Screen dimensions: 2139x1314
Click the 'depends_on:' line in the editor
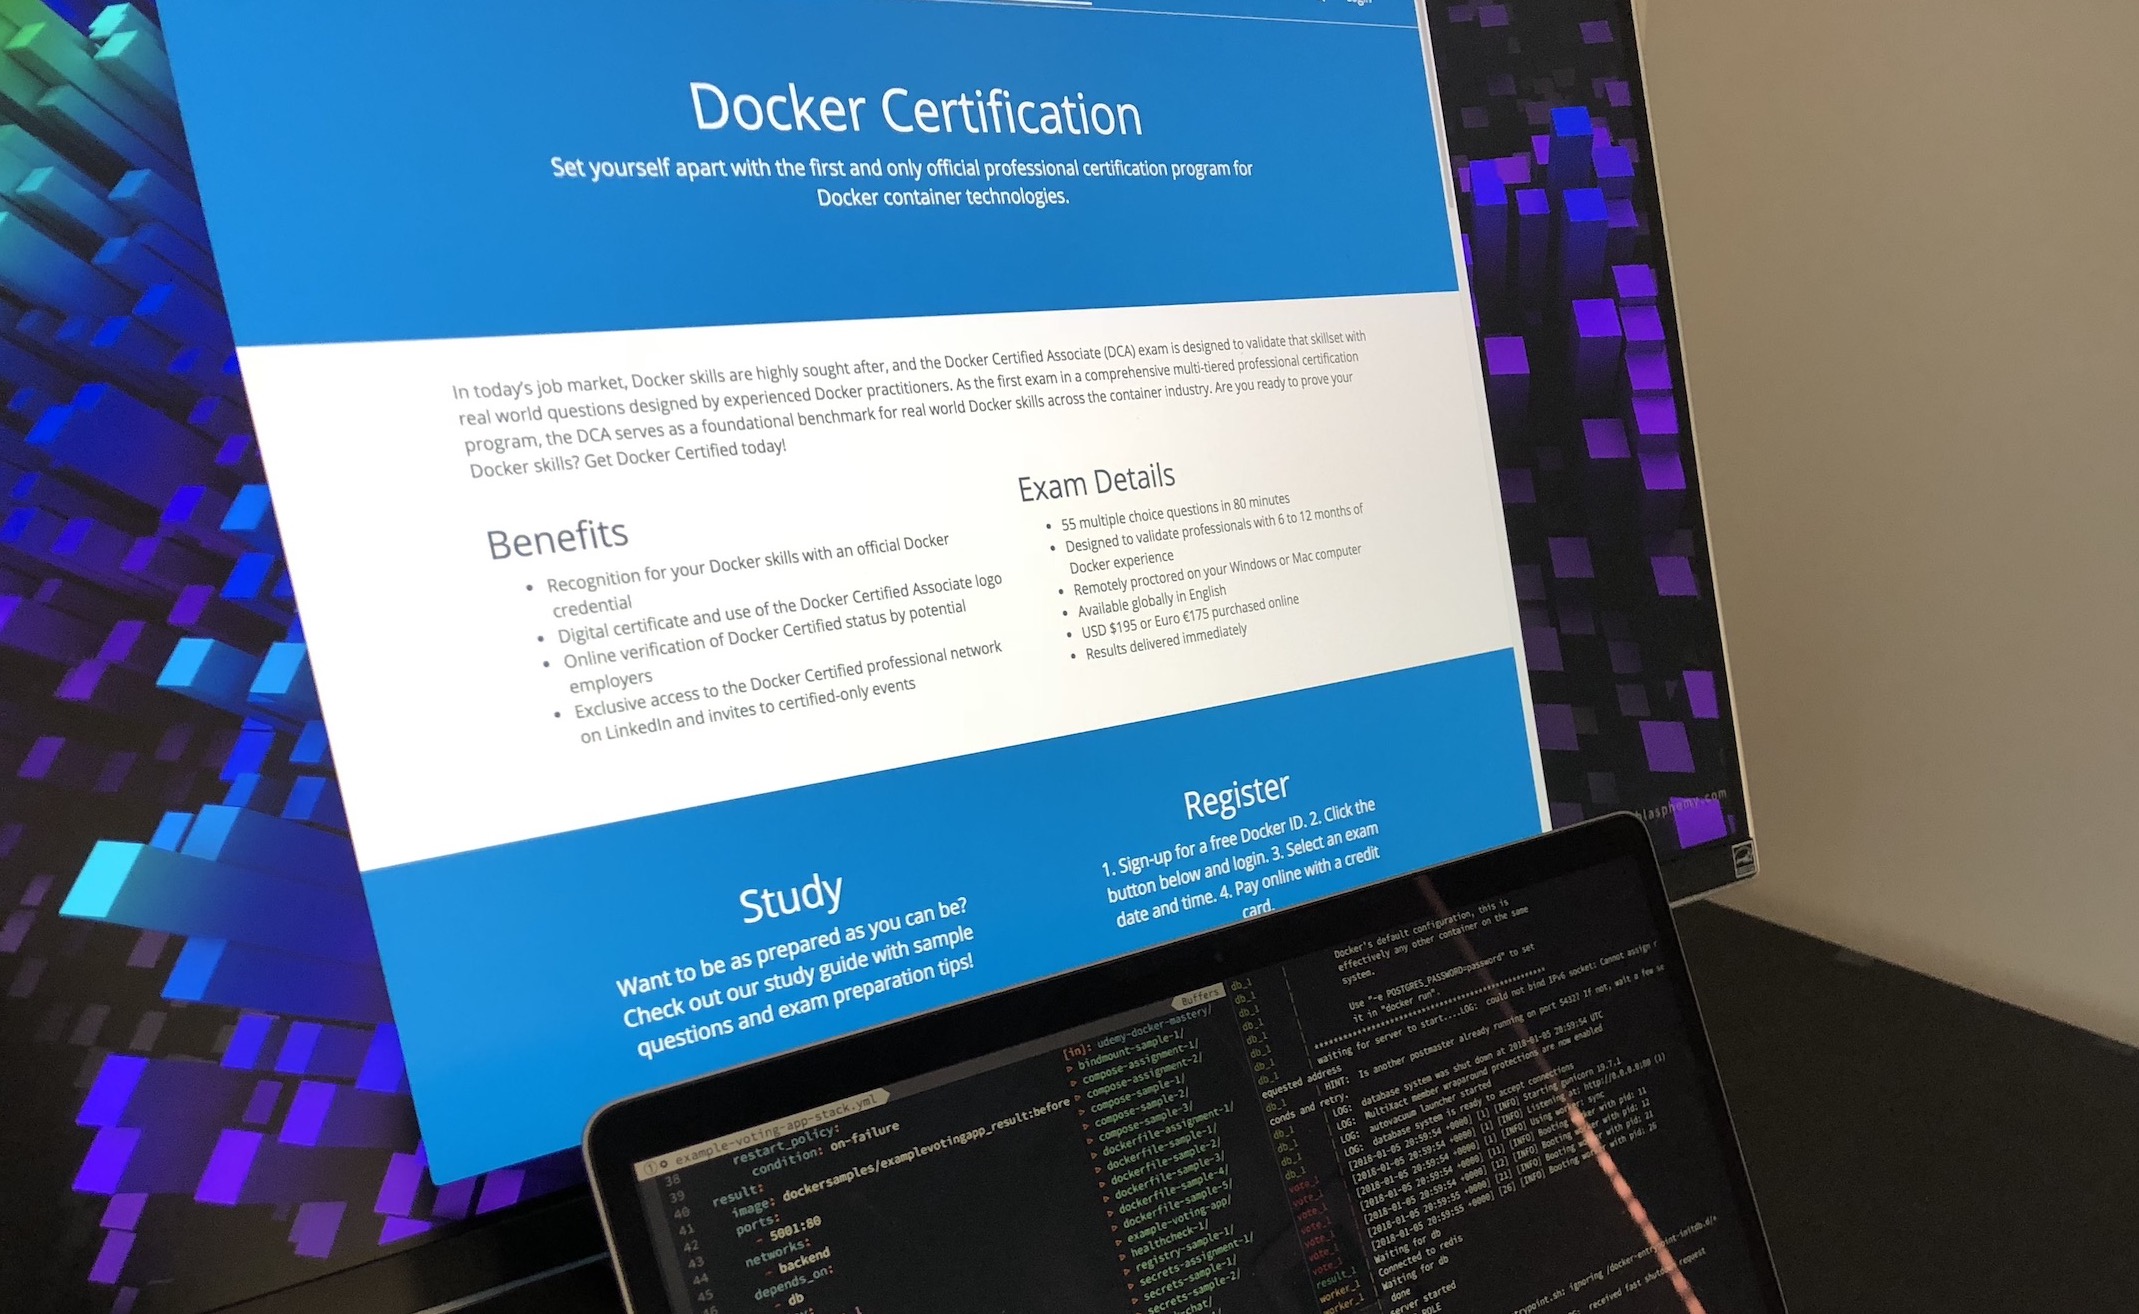(793, 1283)
